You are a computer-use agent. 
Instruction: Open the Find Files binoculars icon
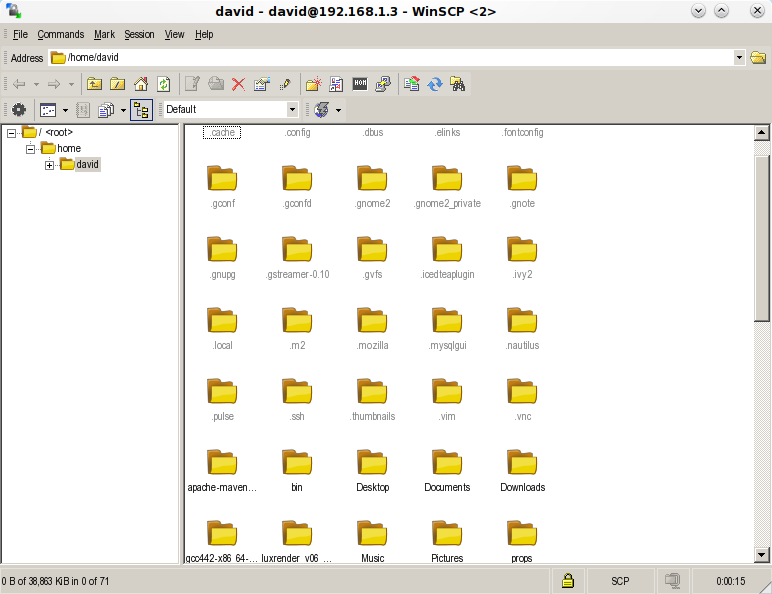(x=458, y=85)
